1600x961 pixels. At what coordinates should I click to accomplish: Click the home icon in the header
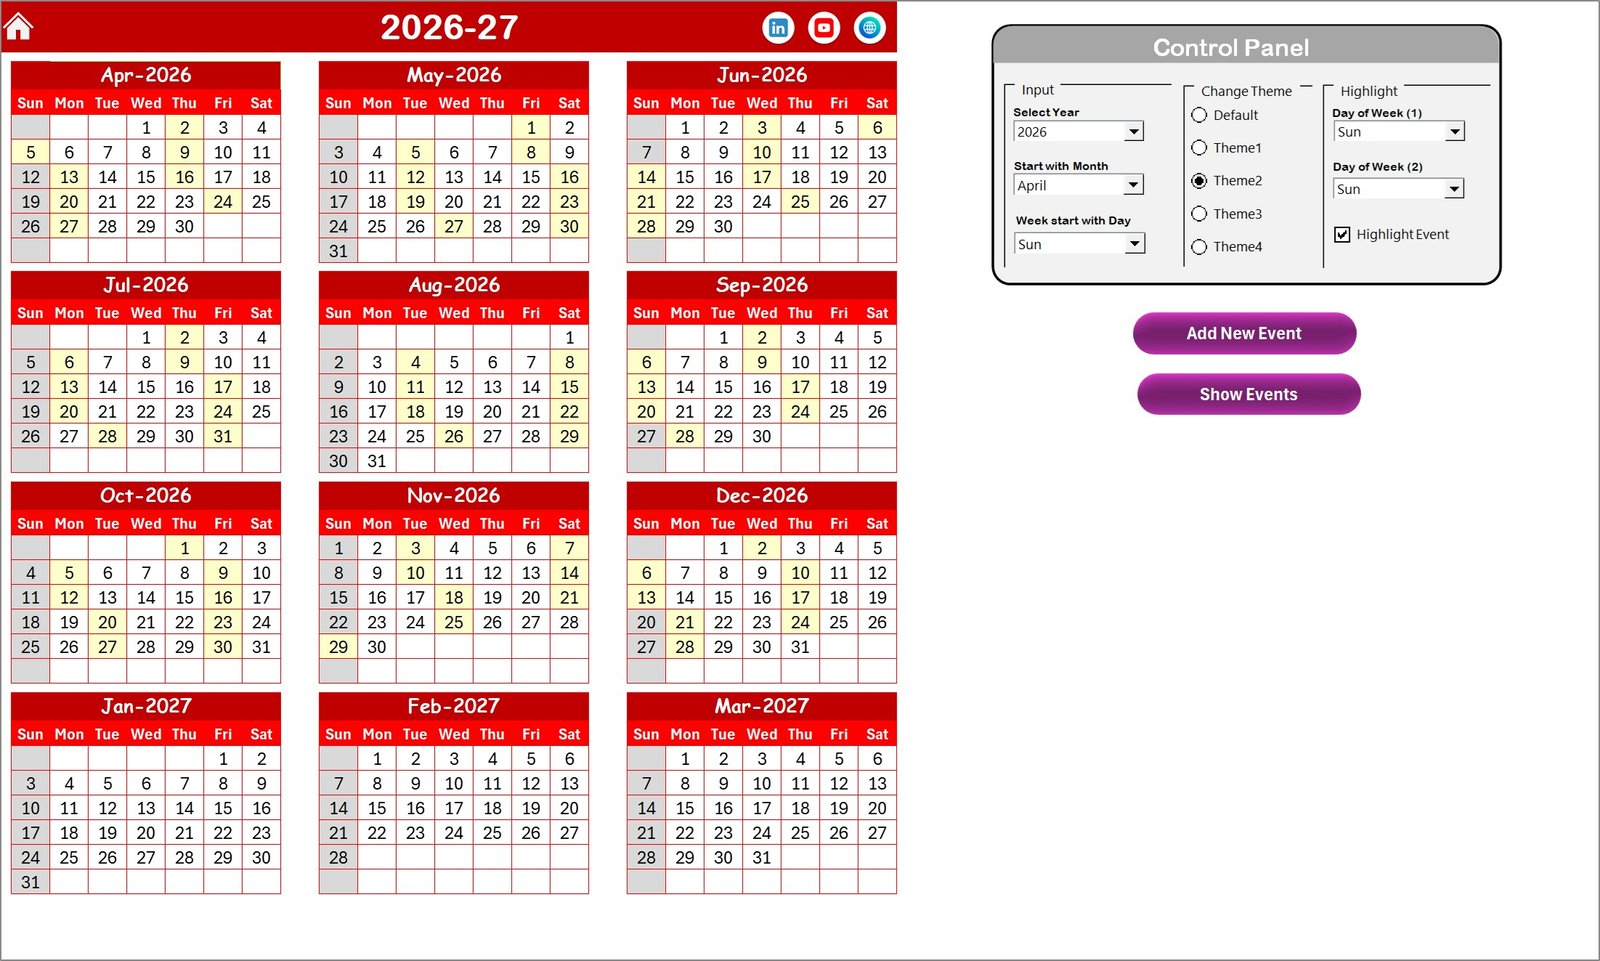20,25
